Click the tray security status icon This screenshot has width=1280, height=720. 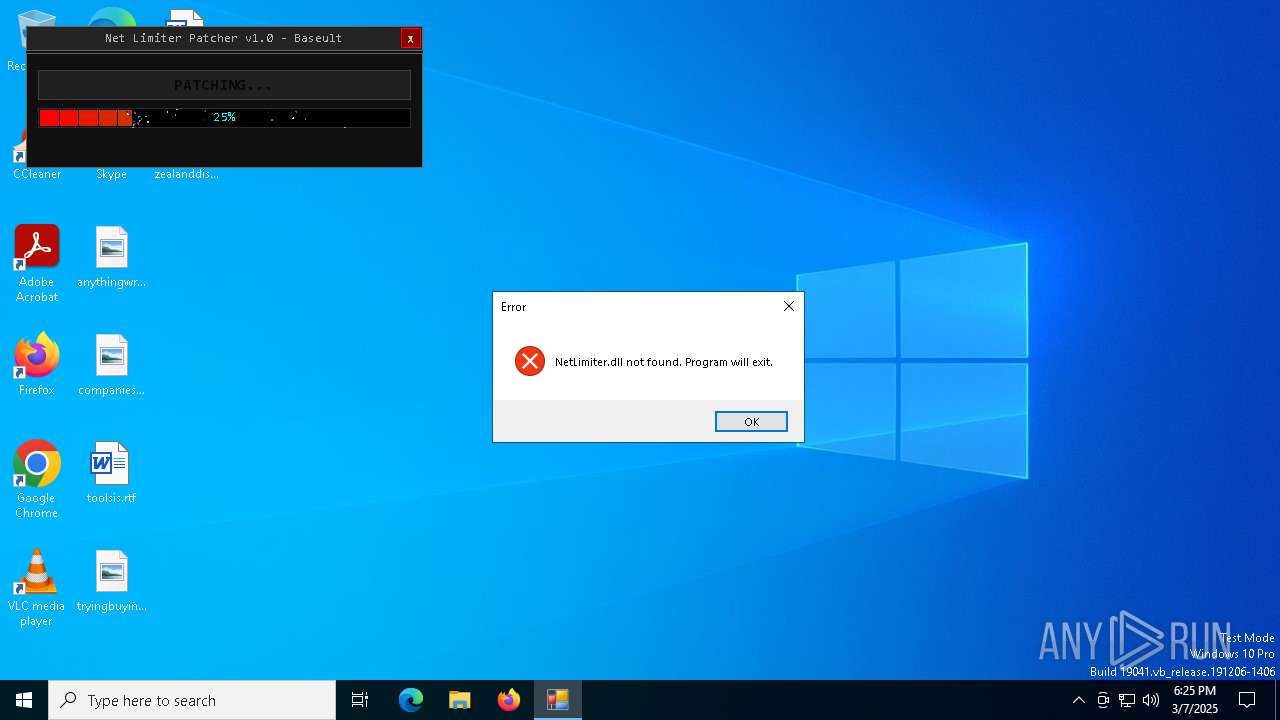pos(1103,700)
